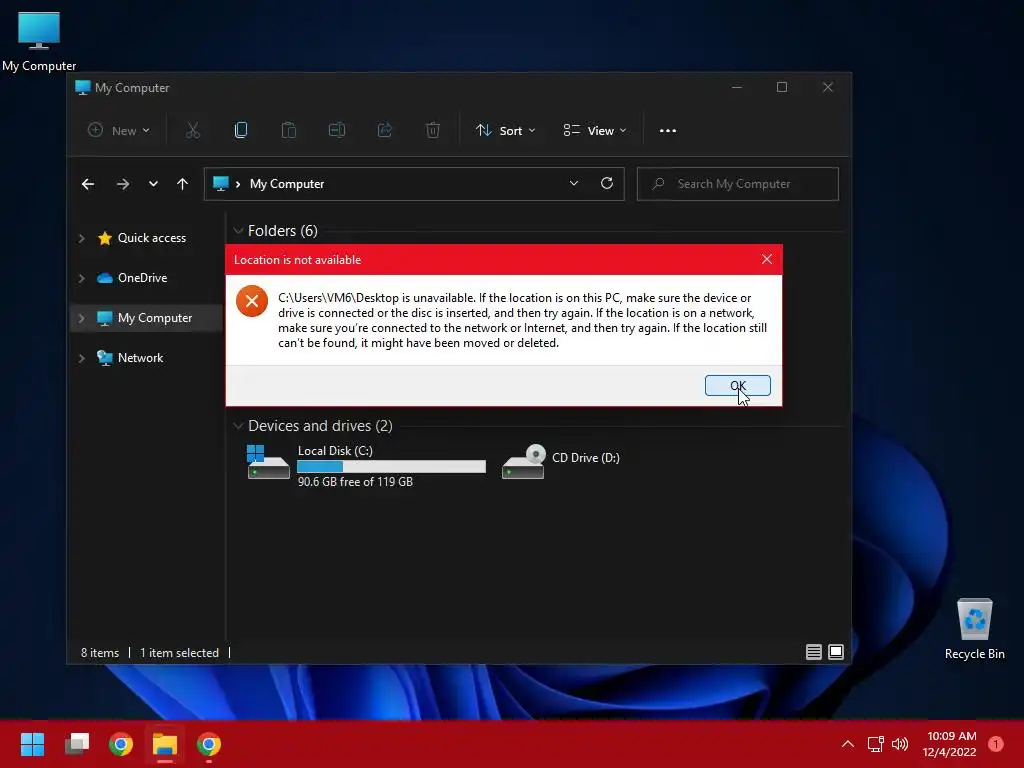Open Task View on the taskbar
1024x768 pixels.
click(77, 744)
